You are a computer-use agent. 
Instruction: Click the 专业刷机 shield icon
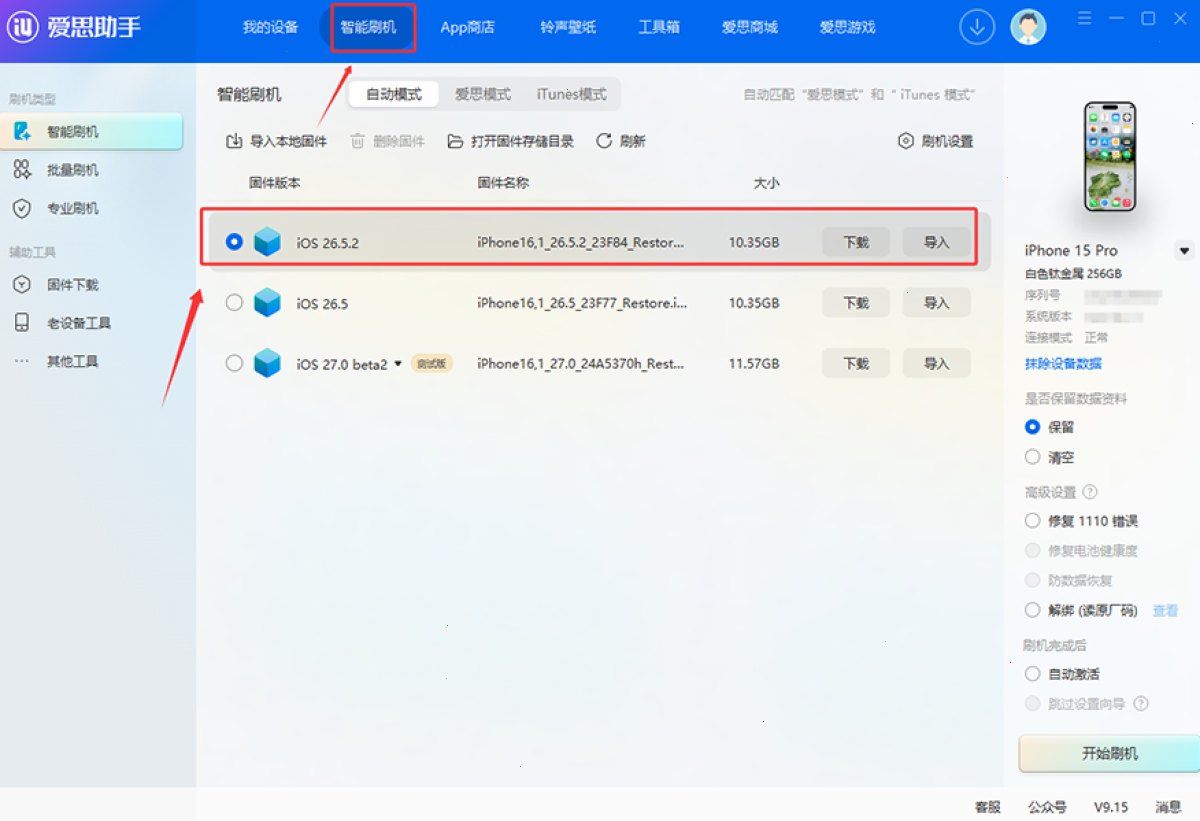(22, 208)
